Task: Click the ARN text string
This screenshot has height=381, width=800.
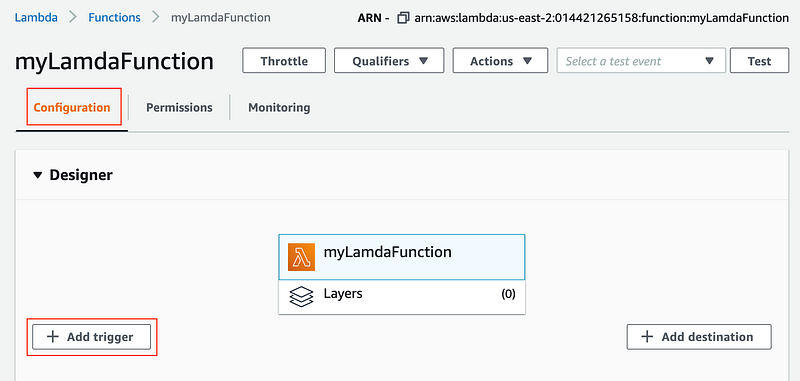Action: (x=603, y=18)
